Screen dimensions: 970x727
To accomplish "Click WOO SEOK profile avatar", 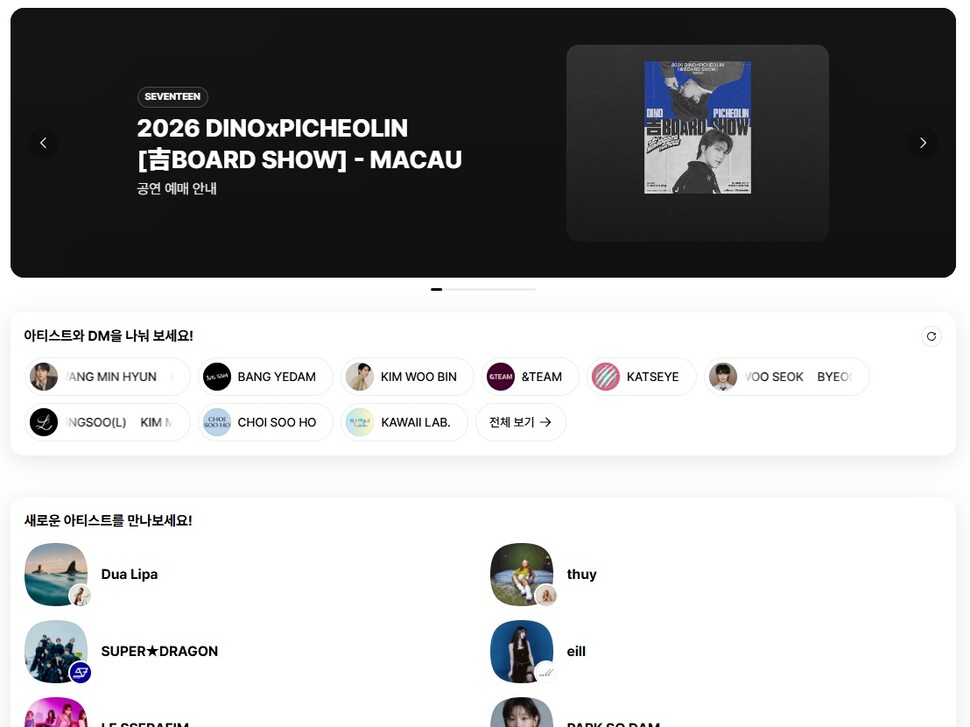I will pyautogui.click(x=723, y=377).
